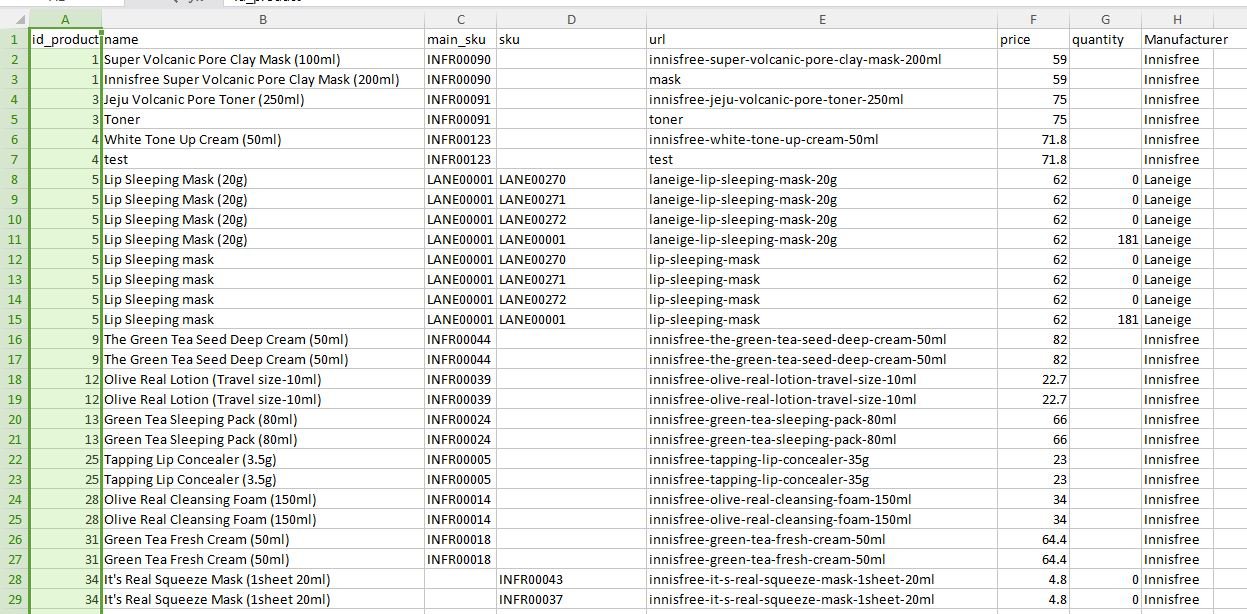Select 'Jeju Volcanic Pore Toner (250ml)' cell

click(263, 99)
